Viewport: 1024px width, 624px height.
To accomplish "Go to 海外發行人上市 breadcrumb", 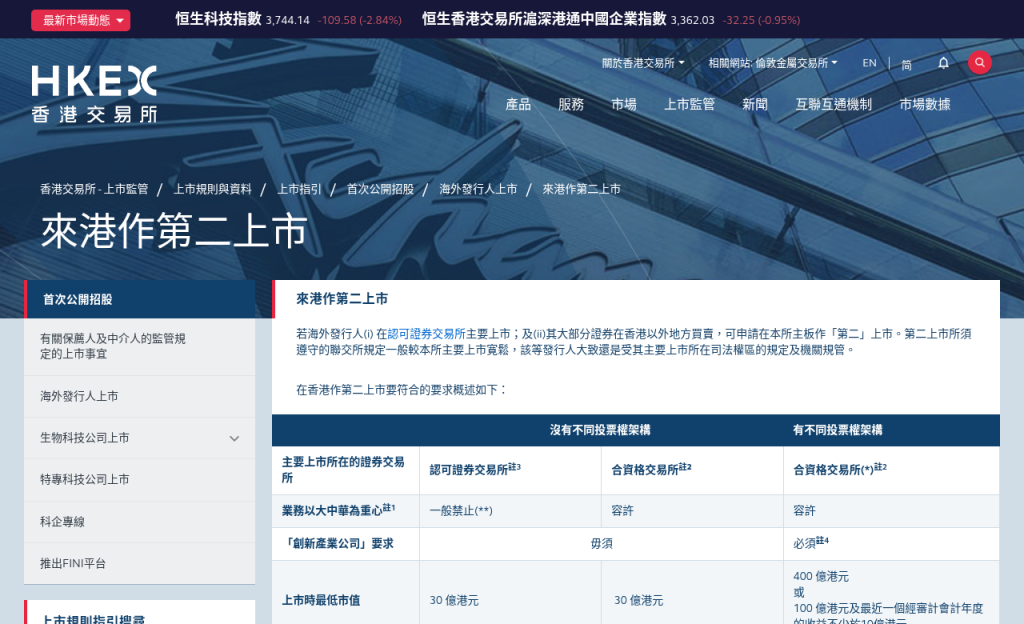I will pyautogui.click(x=478, y=189).
